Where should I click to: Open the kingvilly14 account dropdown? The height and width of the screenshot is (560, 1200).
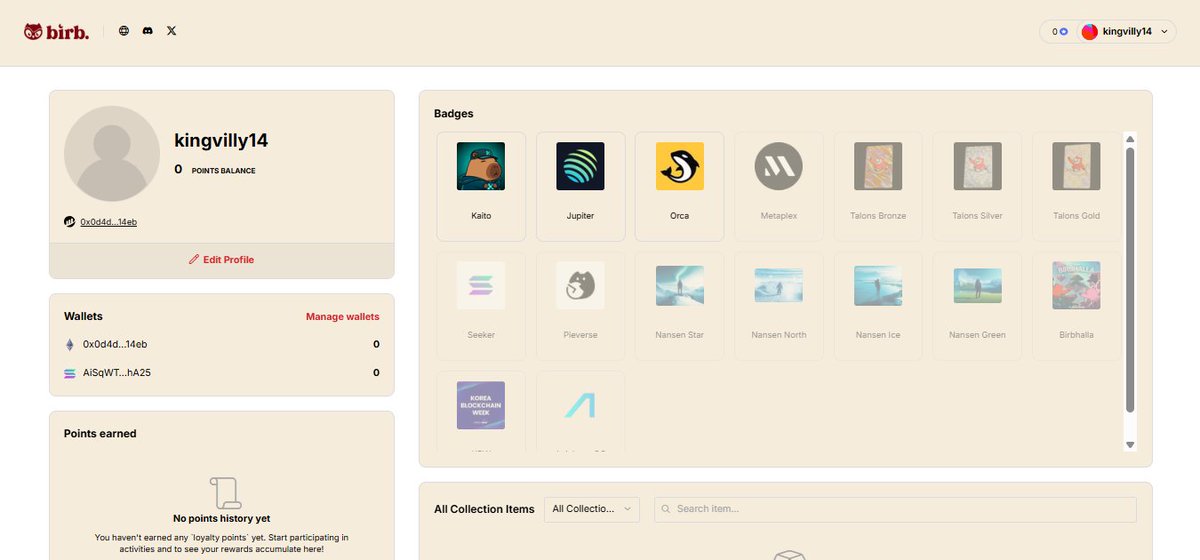1126,32
